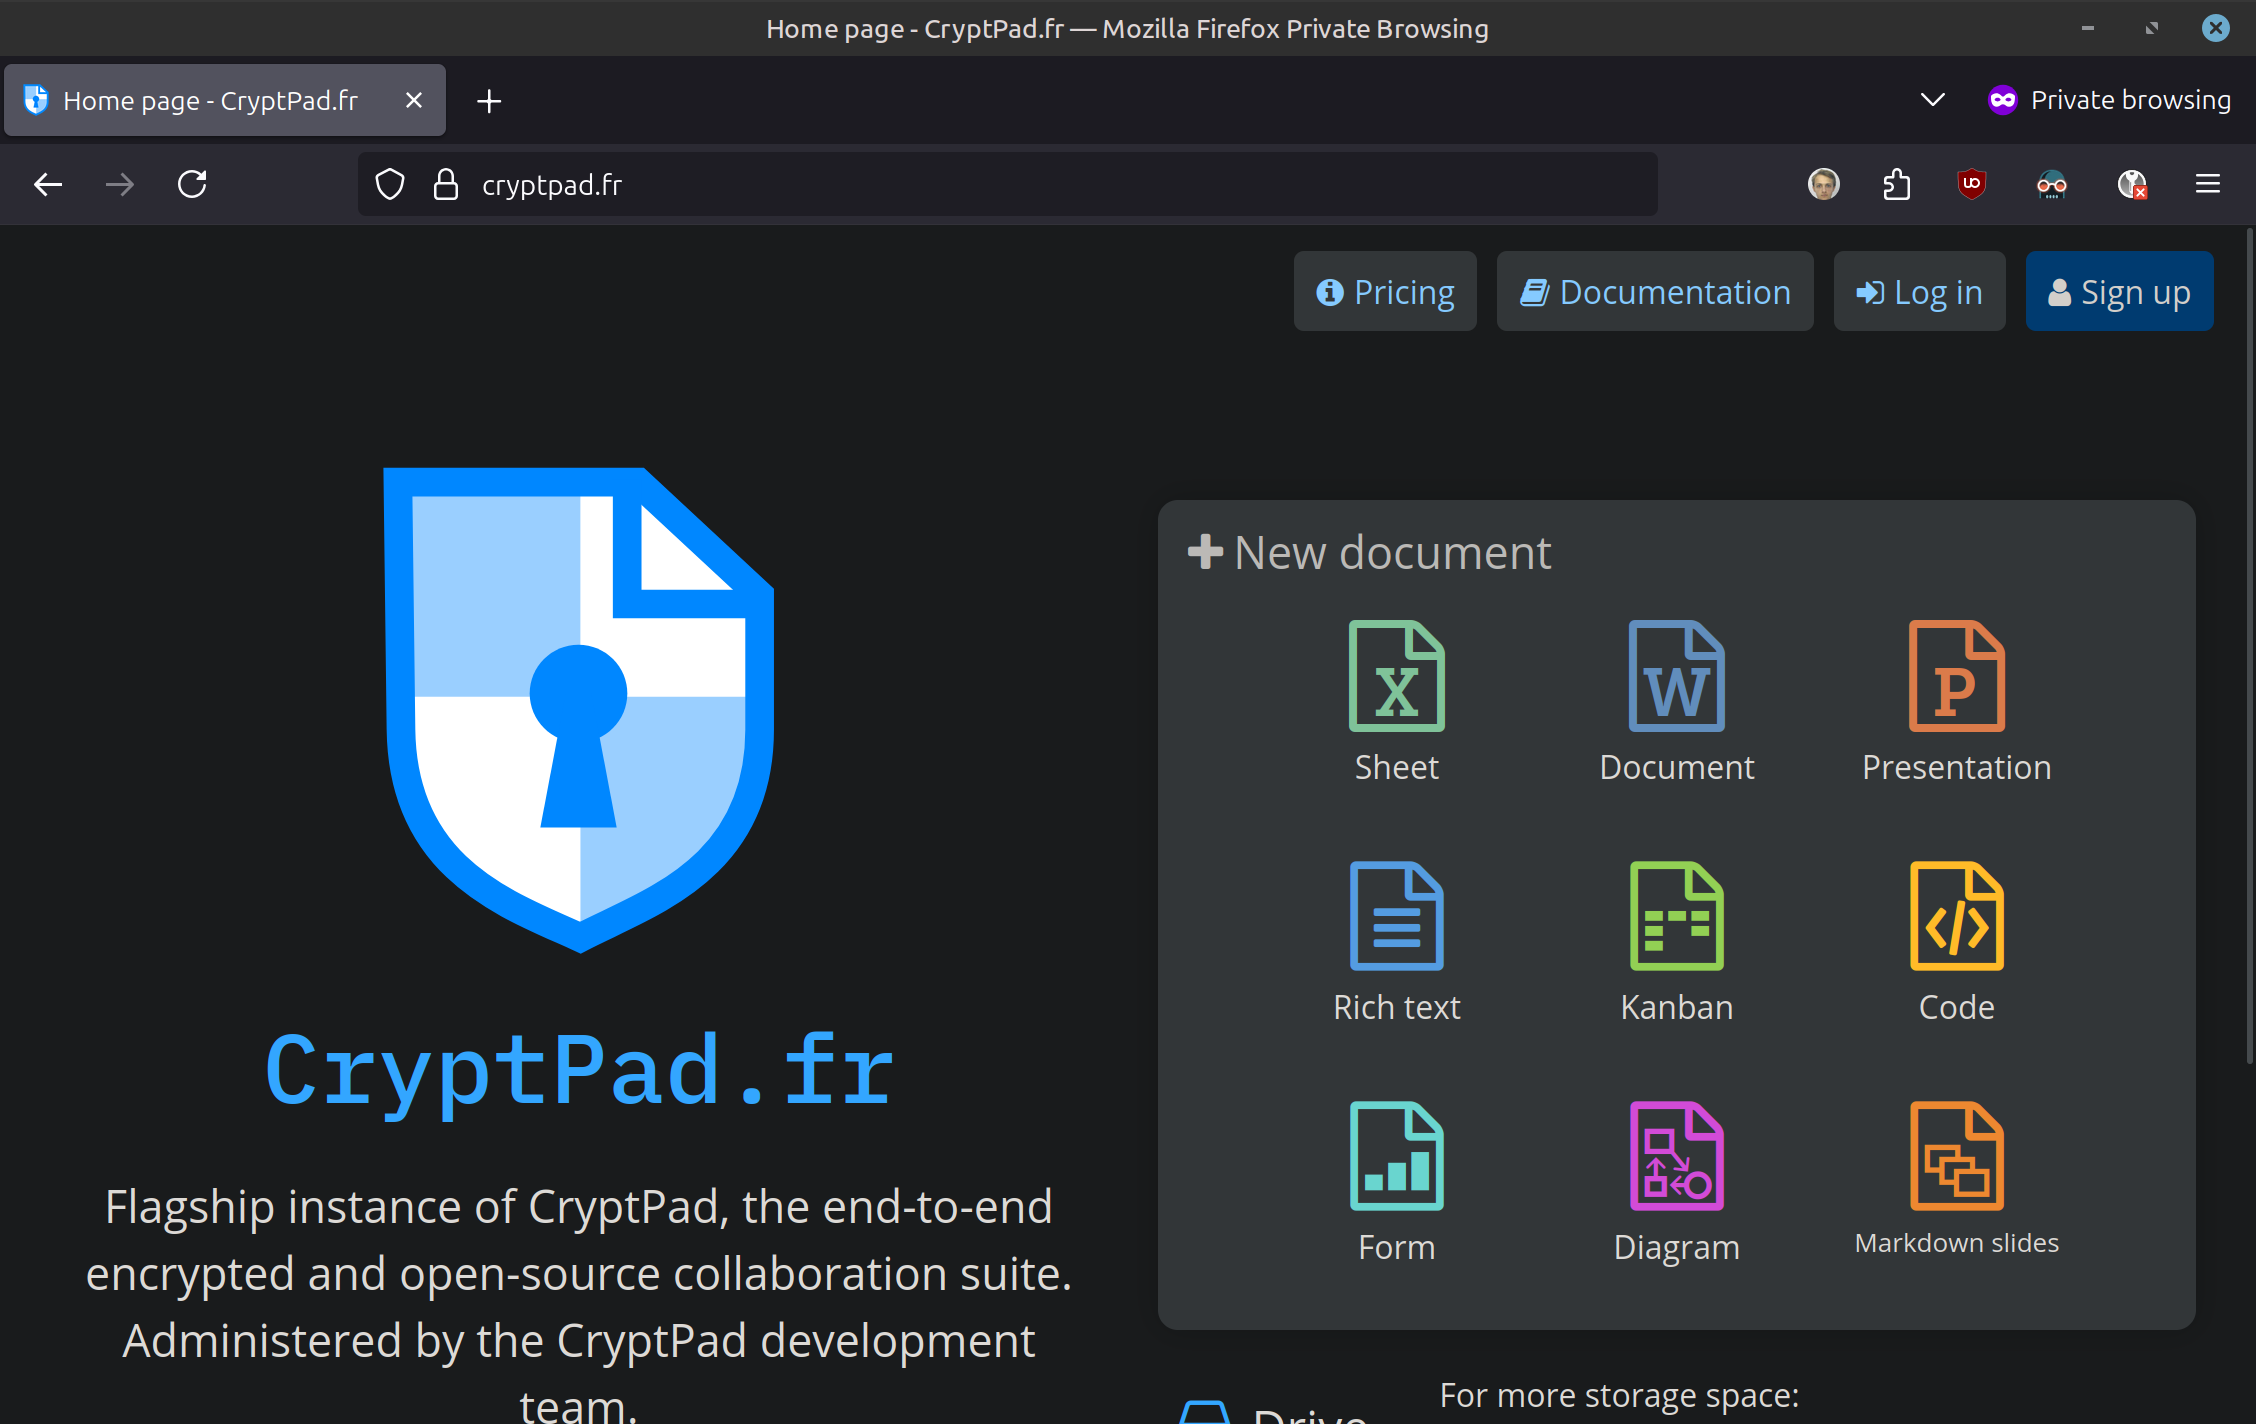
Task: Open the Firefox hamburger menu
Action: (x=2208, y=184)
